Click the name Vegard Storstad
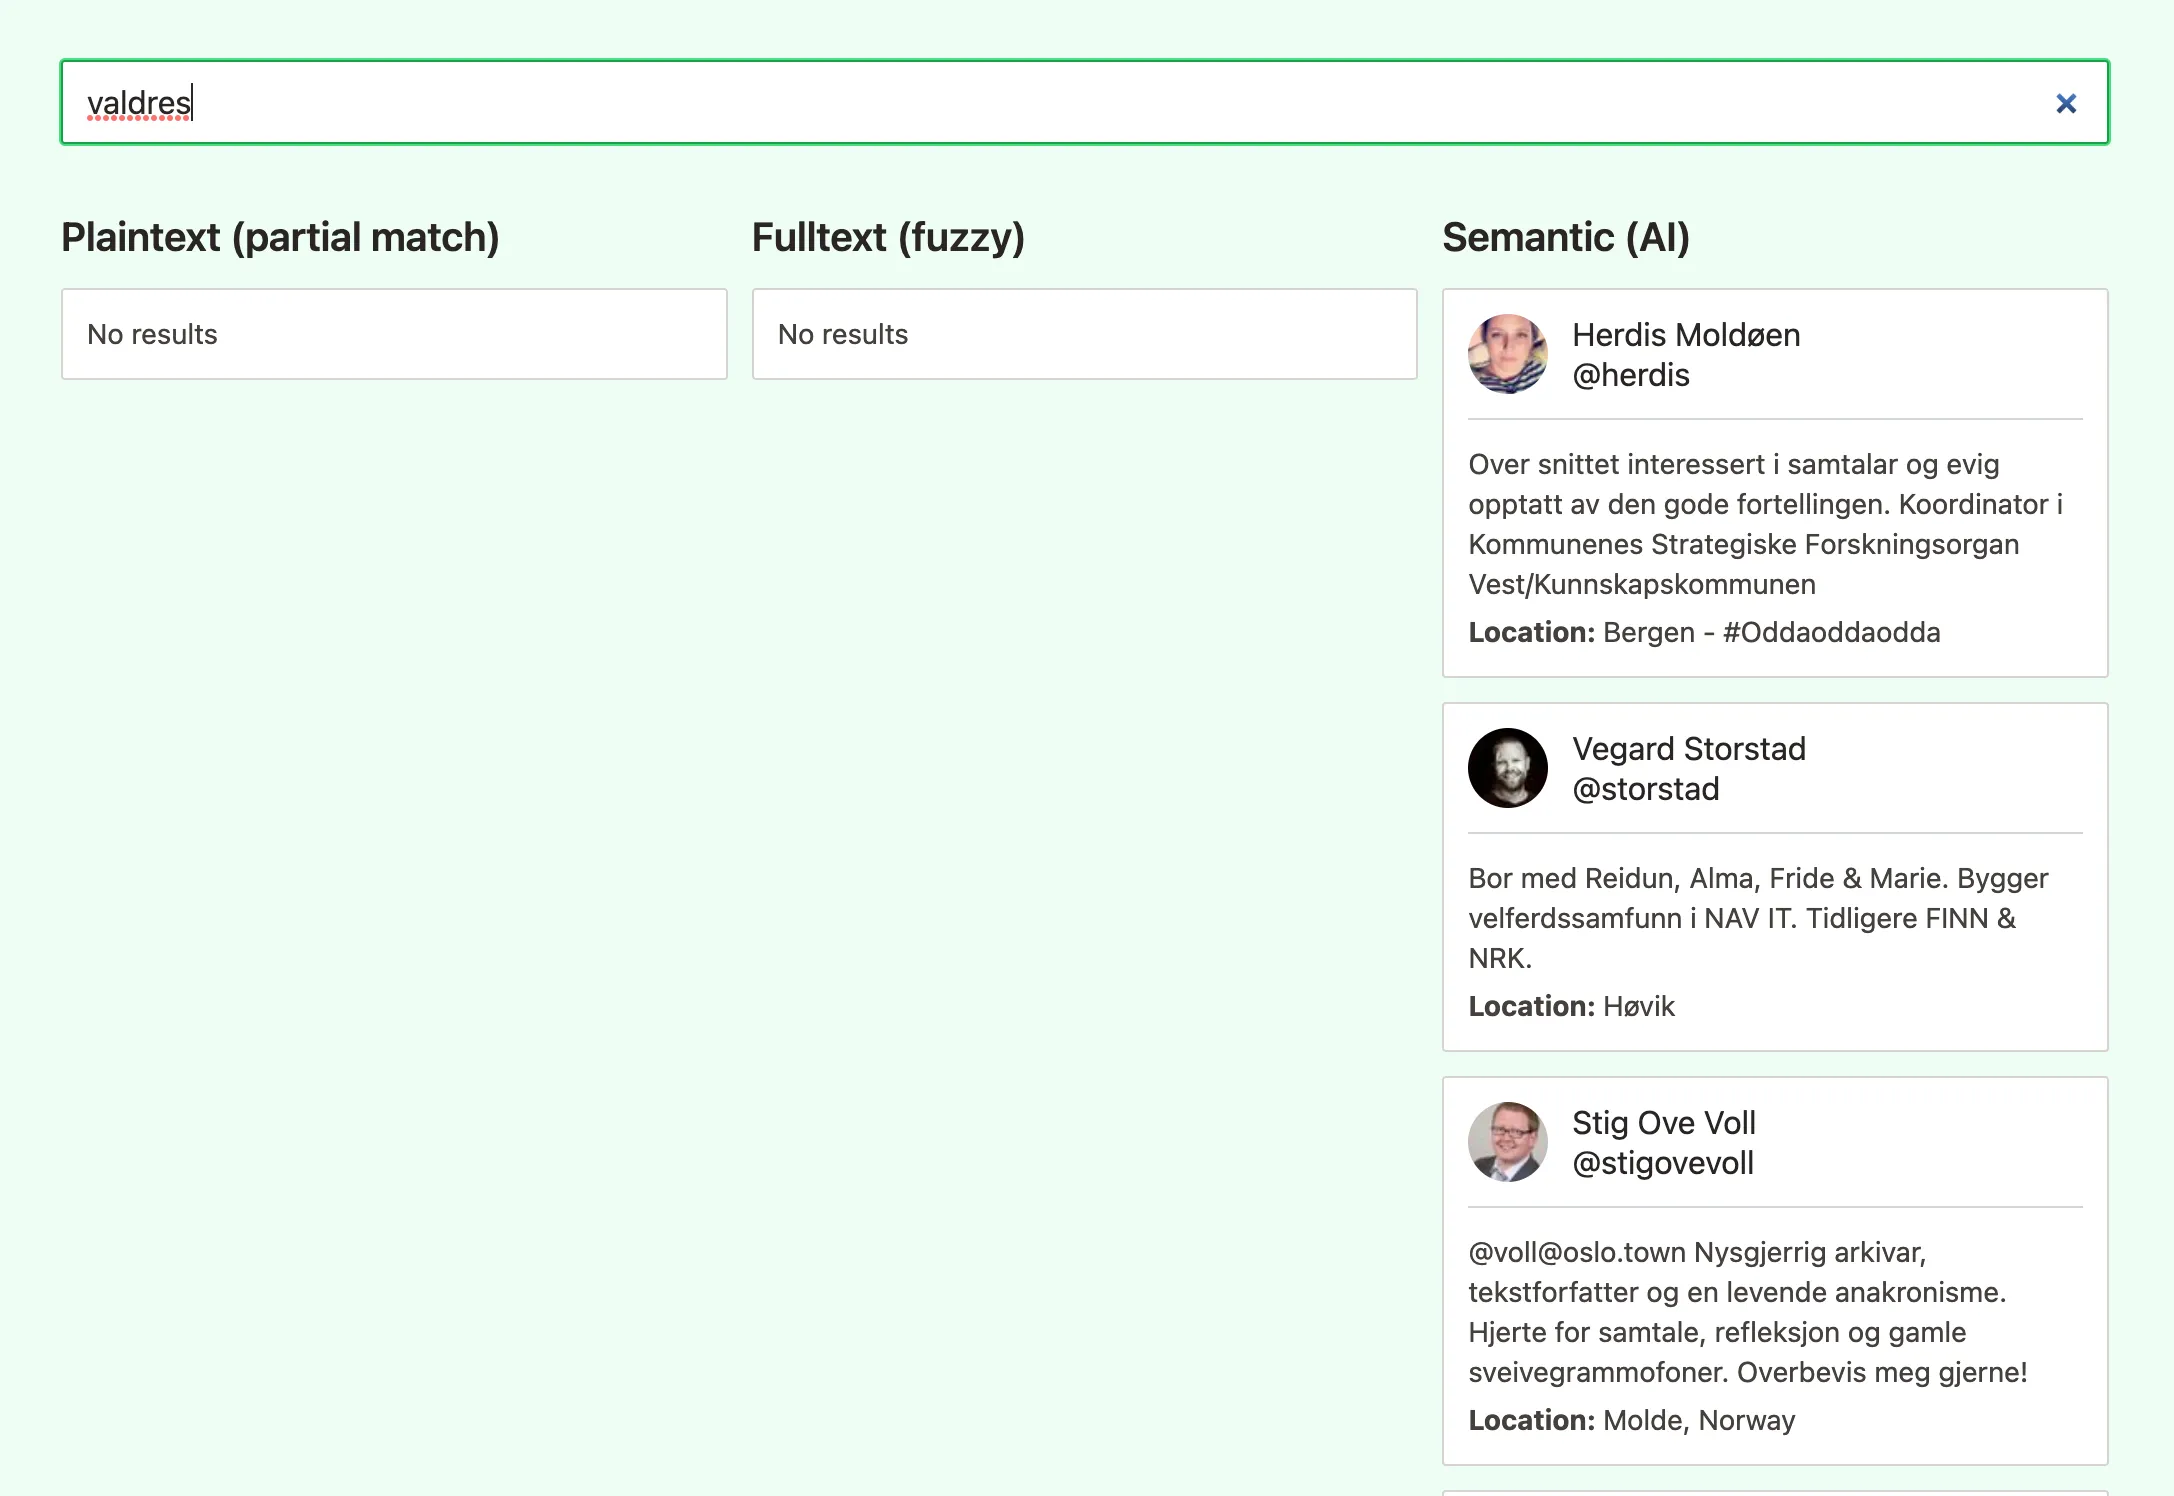Image resolution: width=2174 pixels, height=1496 pixels. click(x=1689, y=748)
